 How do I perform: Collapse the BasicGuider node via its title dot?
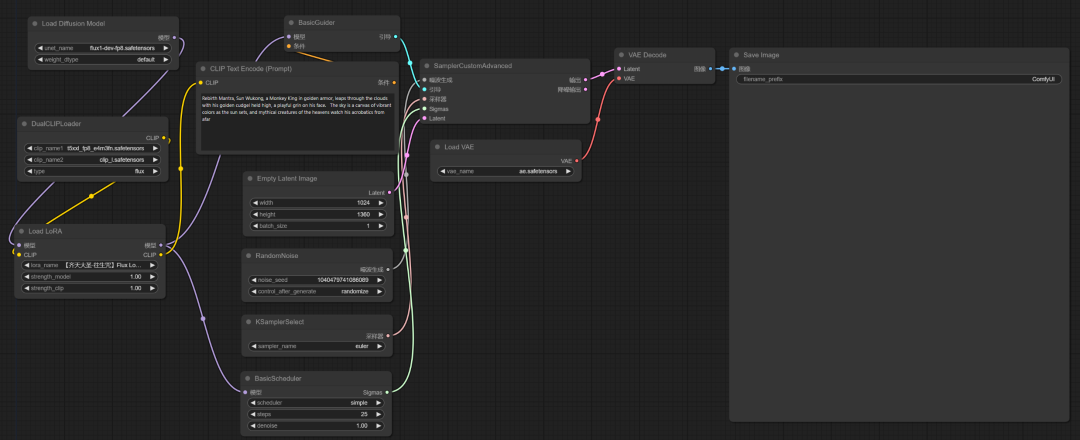pos(291,23)
